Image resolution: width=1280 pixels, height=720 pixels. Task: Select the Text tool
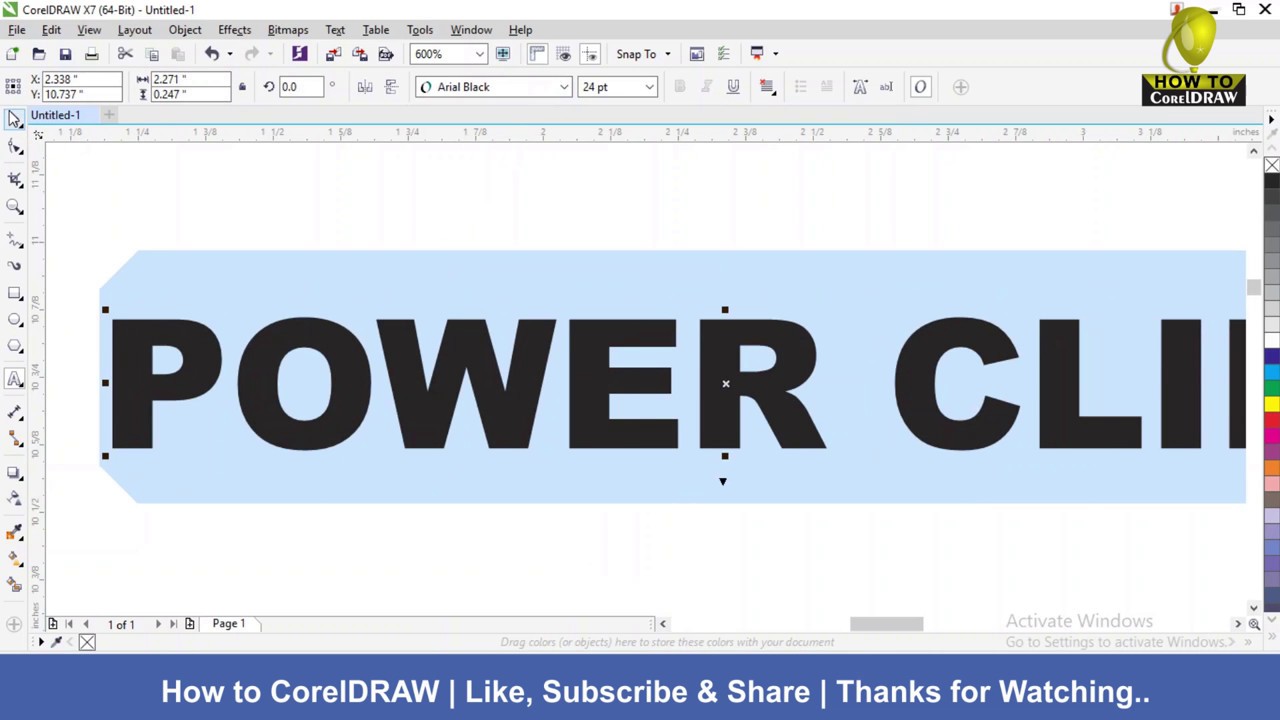[x=15, y=377]
